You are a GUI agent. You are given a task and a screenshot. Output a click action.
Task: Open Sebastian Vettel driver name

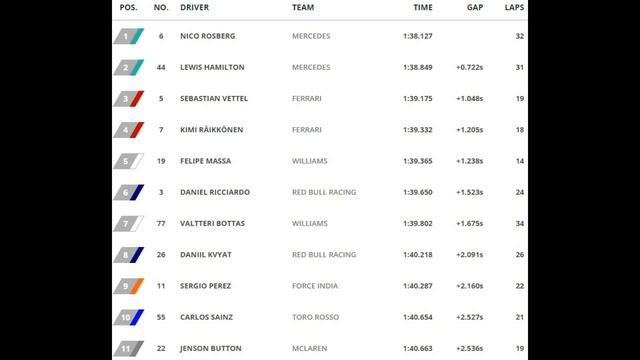tap(214, 98)
